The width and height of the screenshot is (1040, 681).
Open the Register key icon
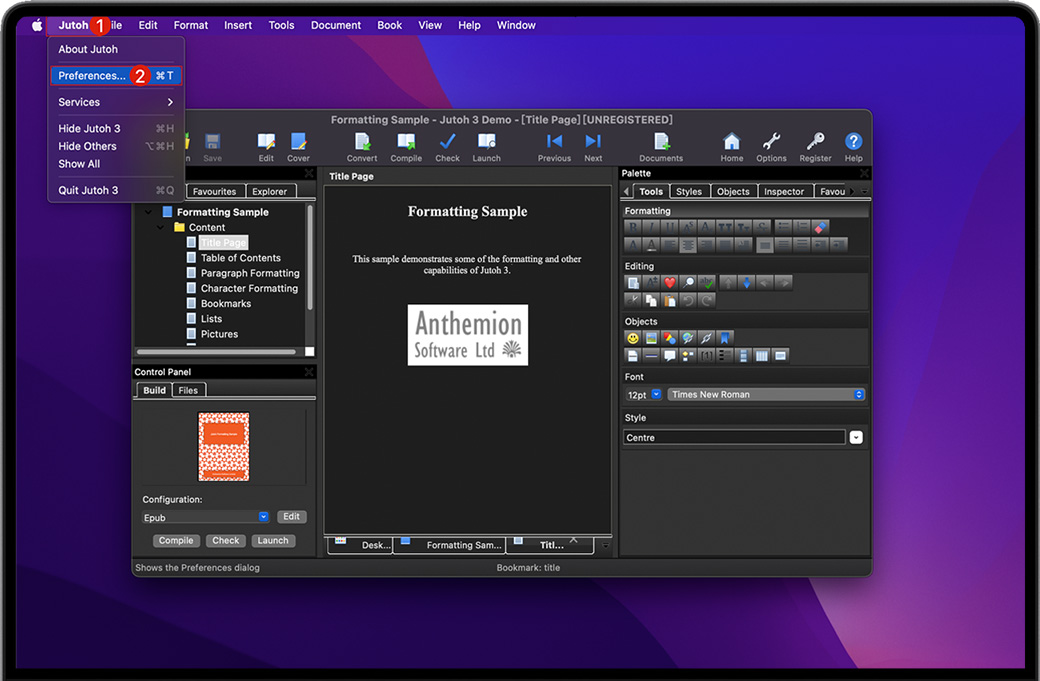tap(815, 143)
